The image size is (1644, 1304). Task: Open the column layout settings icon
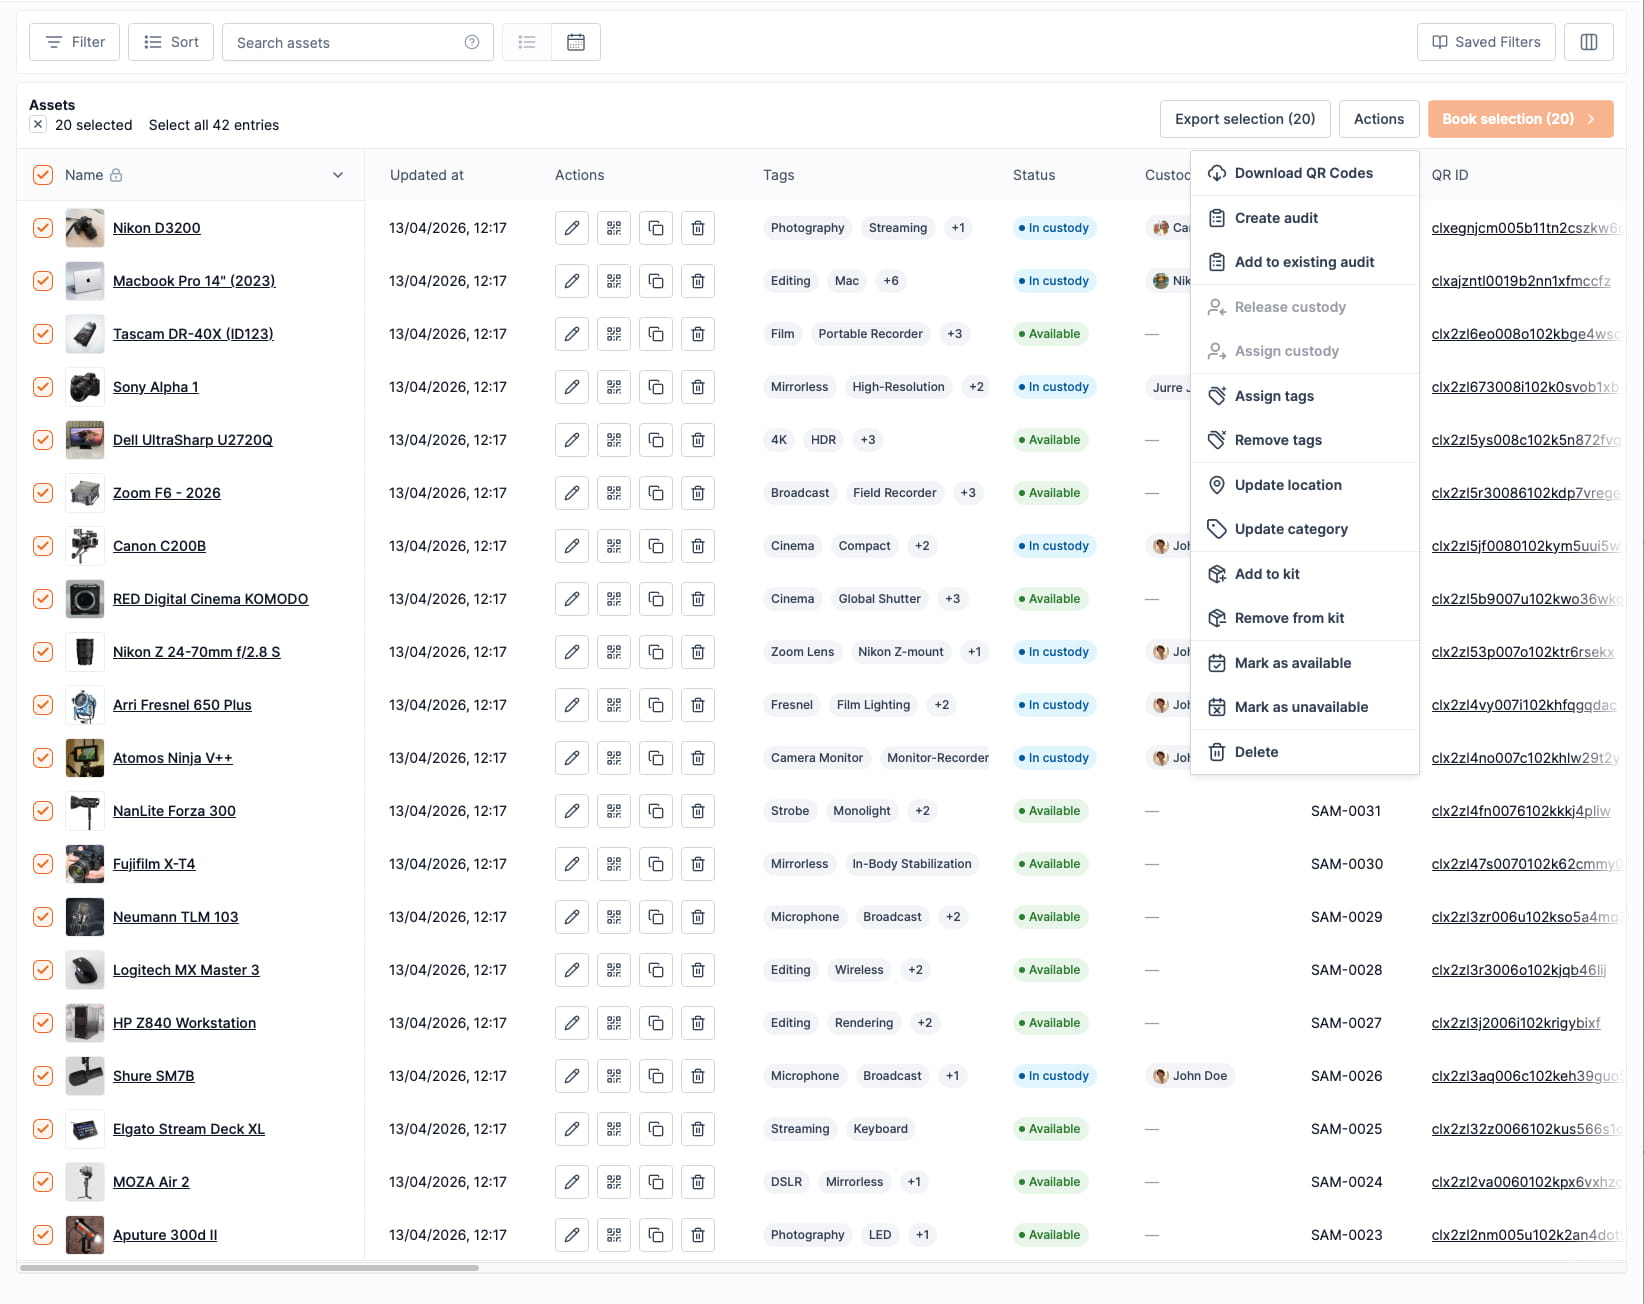[1588, 42]
